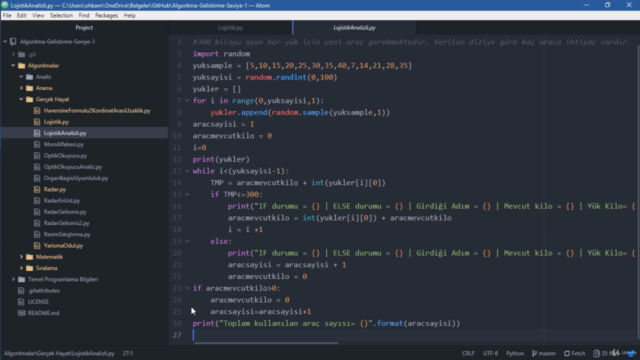Change the UTF-8 file encoding
Screen dimensions: 640x360
pos(490,353)
